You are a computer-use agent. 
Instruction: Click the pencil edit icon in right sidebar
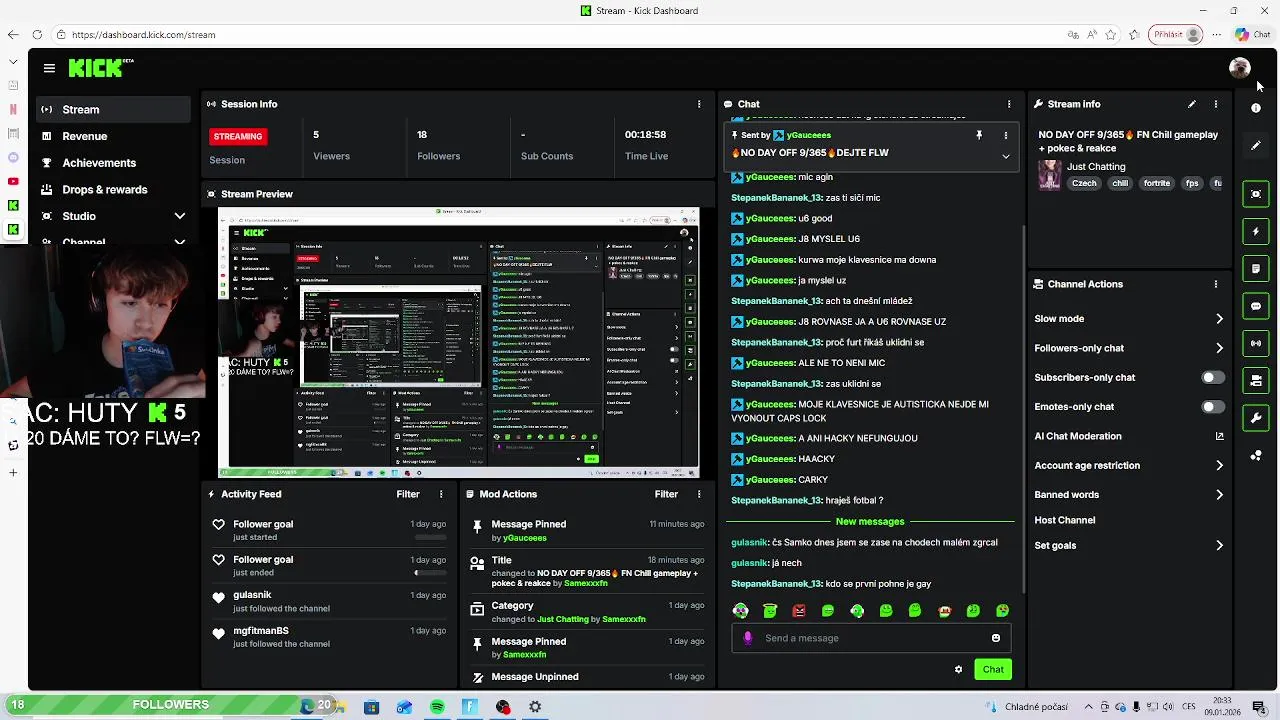point(1256,146)
